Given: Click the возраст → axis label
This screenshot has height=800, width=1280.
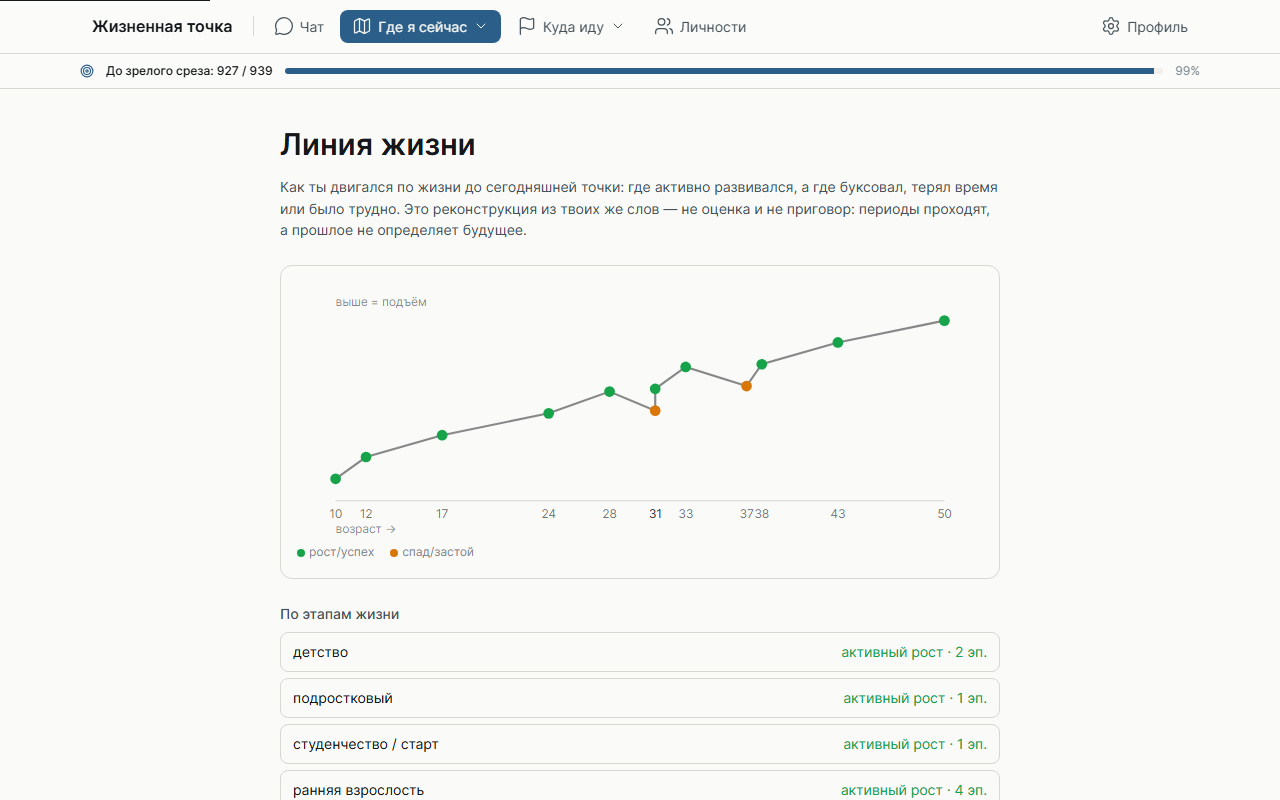Looking at the screenshot, I should coord(366,529).
